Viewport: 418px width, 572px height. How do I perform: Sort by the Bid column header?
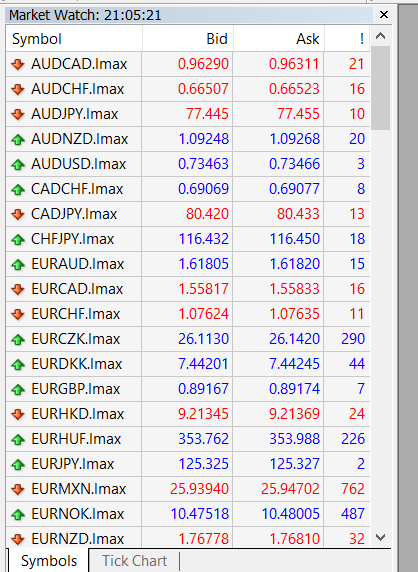(187, 39)
